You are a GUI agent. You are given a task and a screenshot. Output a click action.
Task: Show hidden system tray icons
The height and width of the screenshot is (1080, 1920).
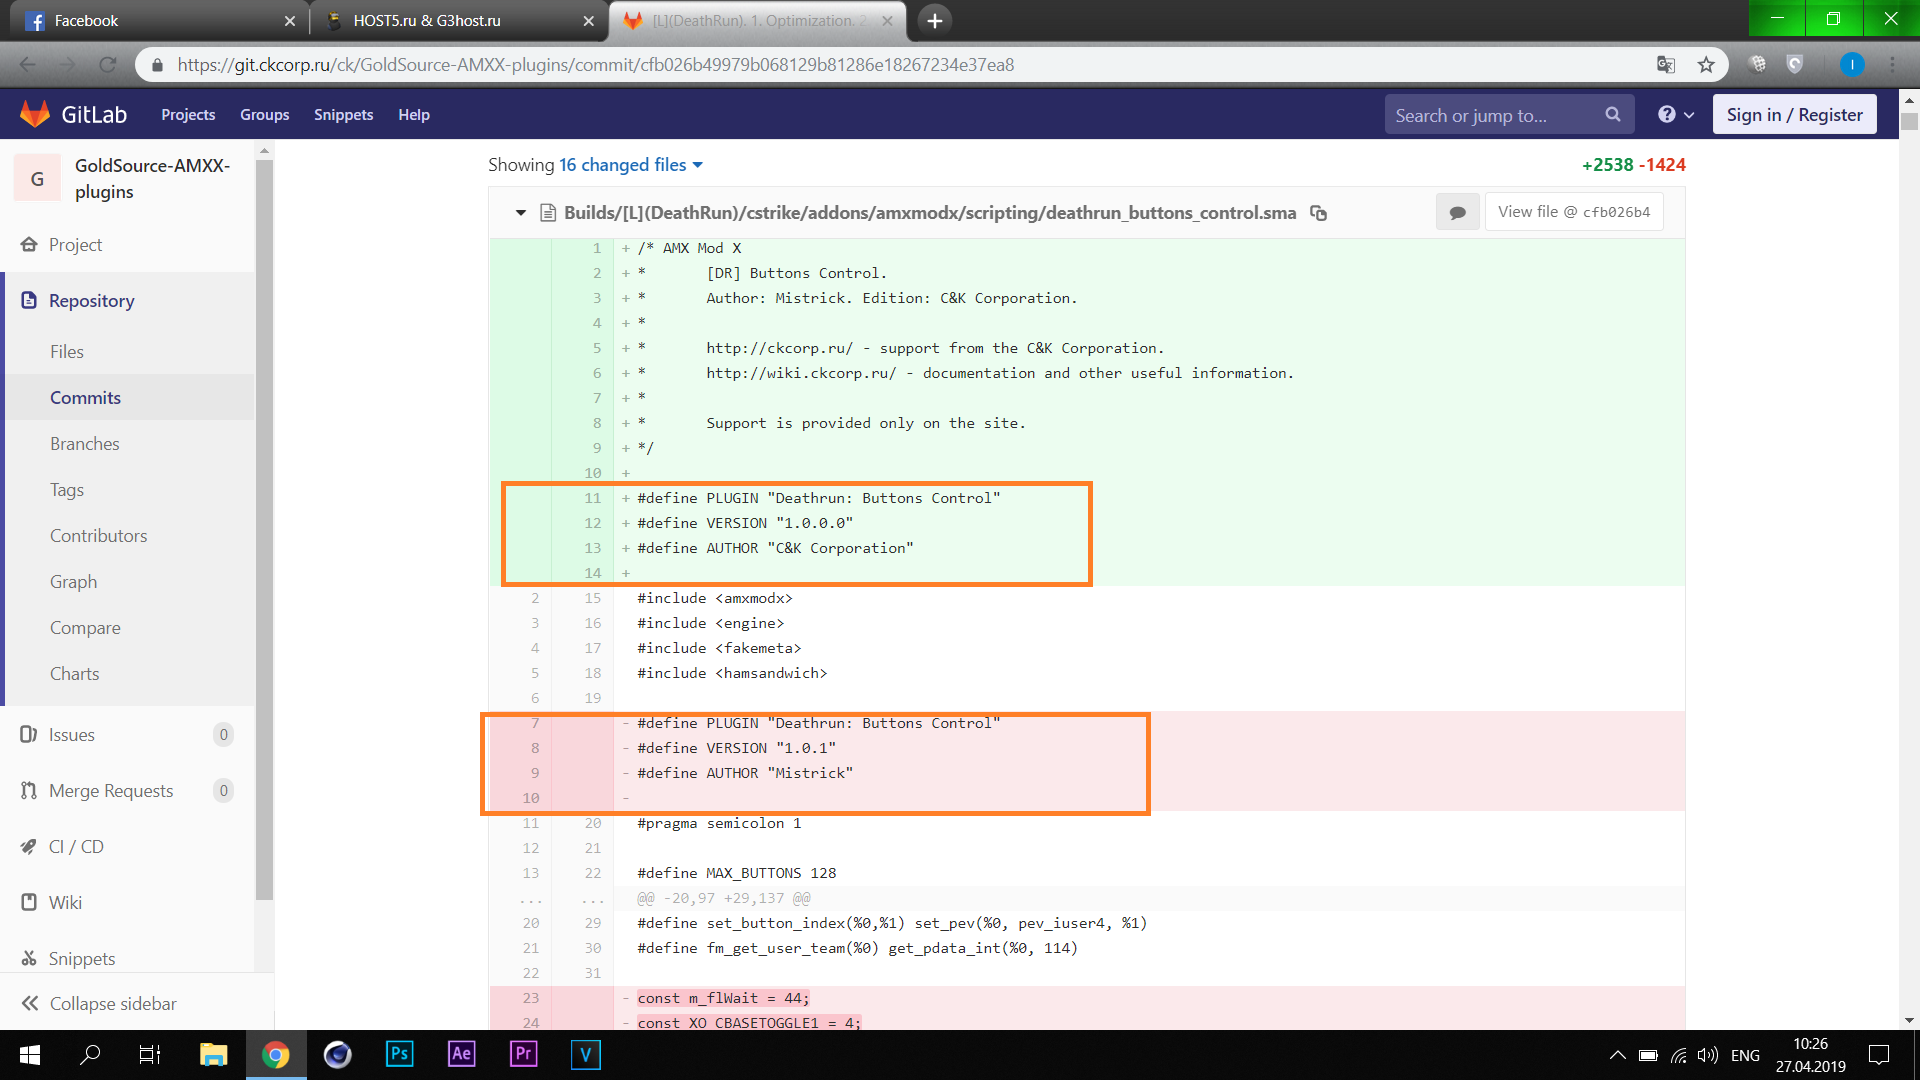tap(1617, 1055)
